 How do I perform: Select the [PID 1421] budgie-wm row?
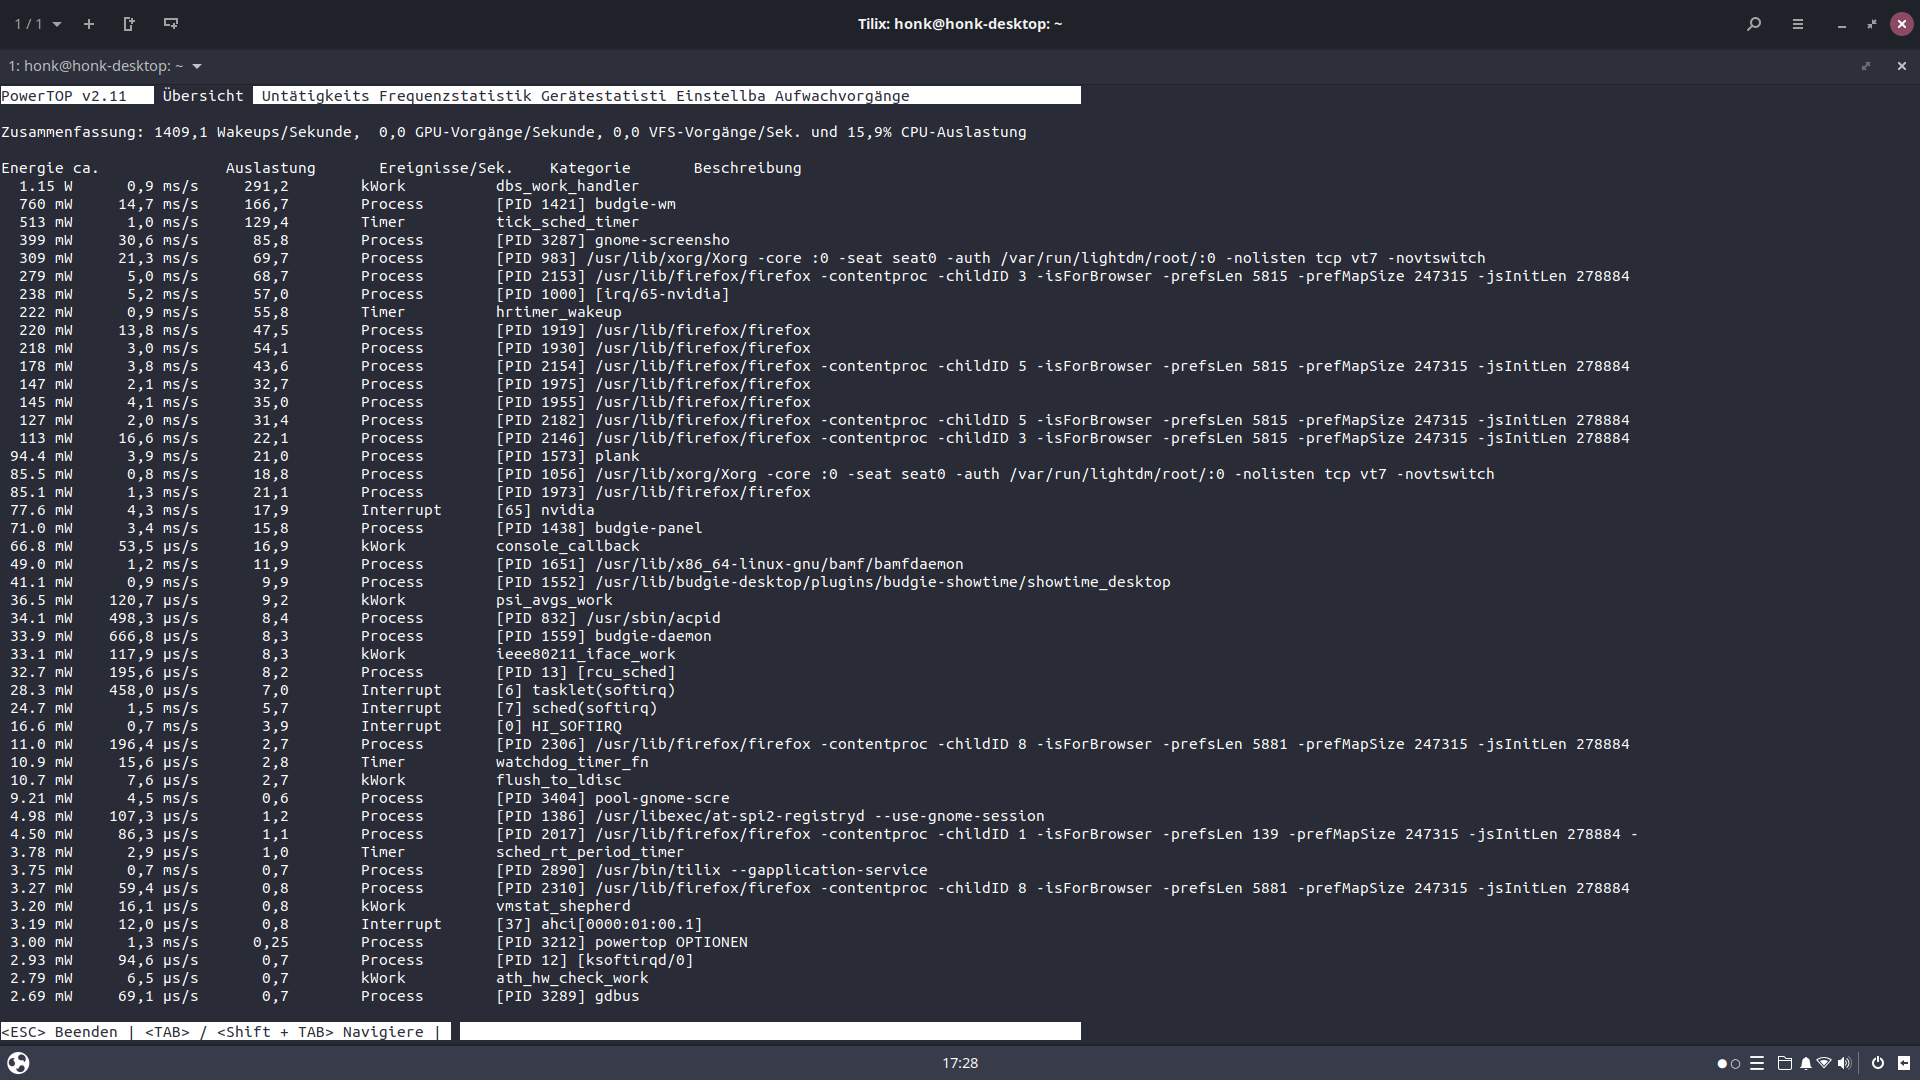(x=339, y=204)
